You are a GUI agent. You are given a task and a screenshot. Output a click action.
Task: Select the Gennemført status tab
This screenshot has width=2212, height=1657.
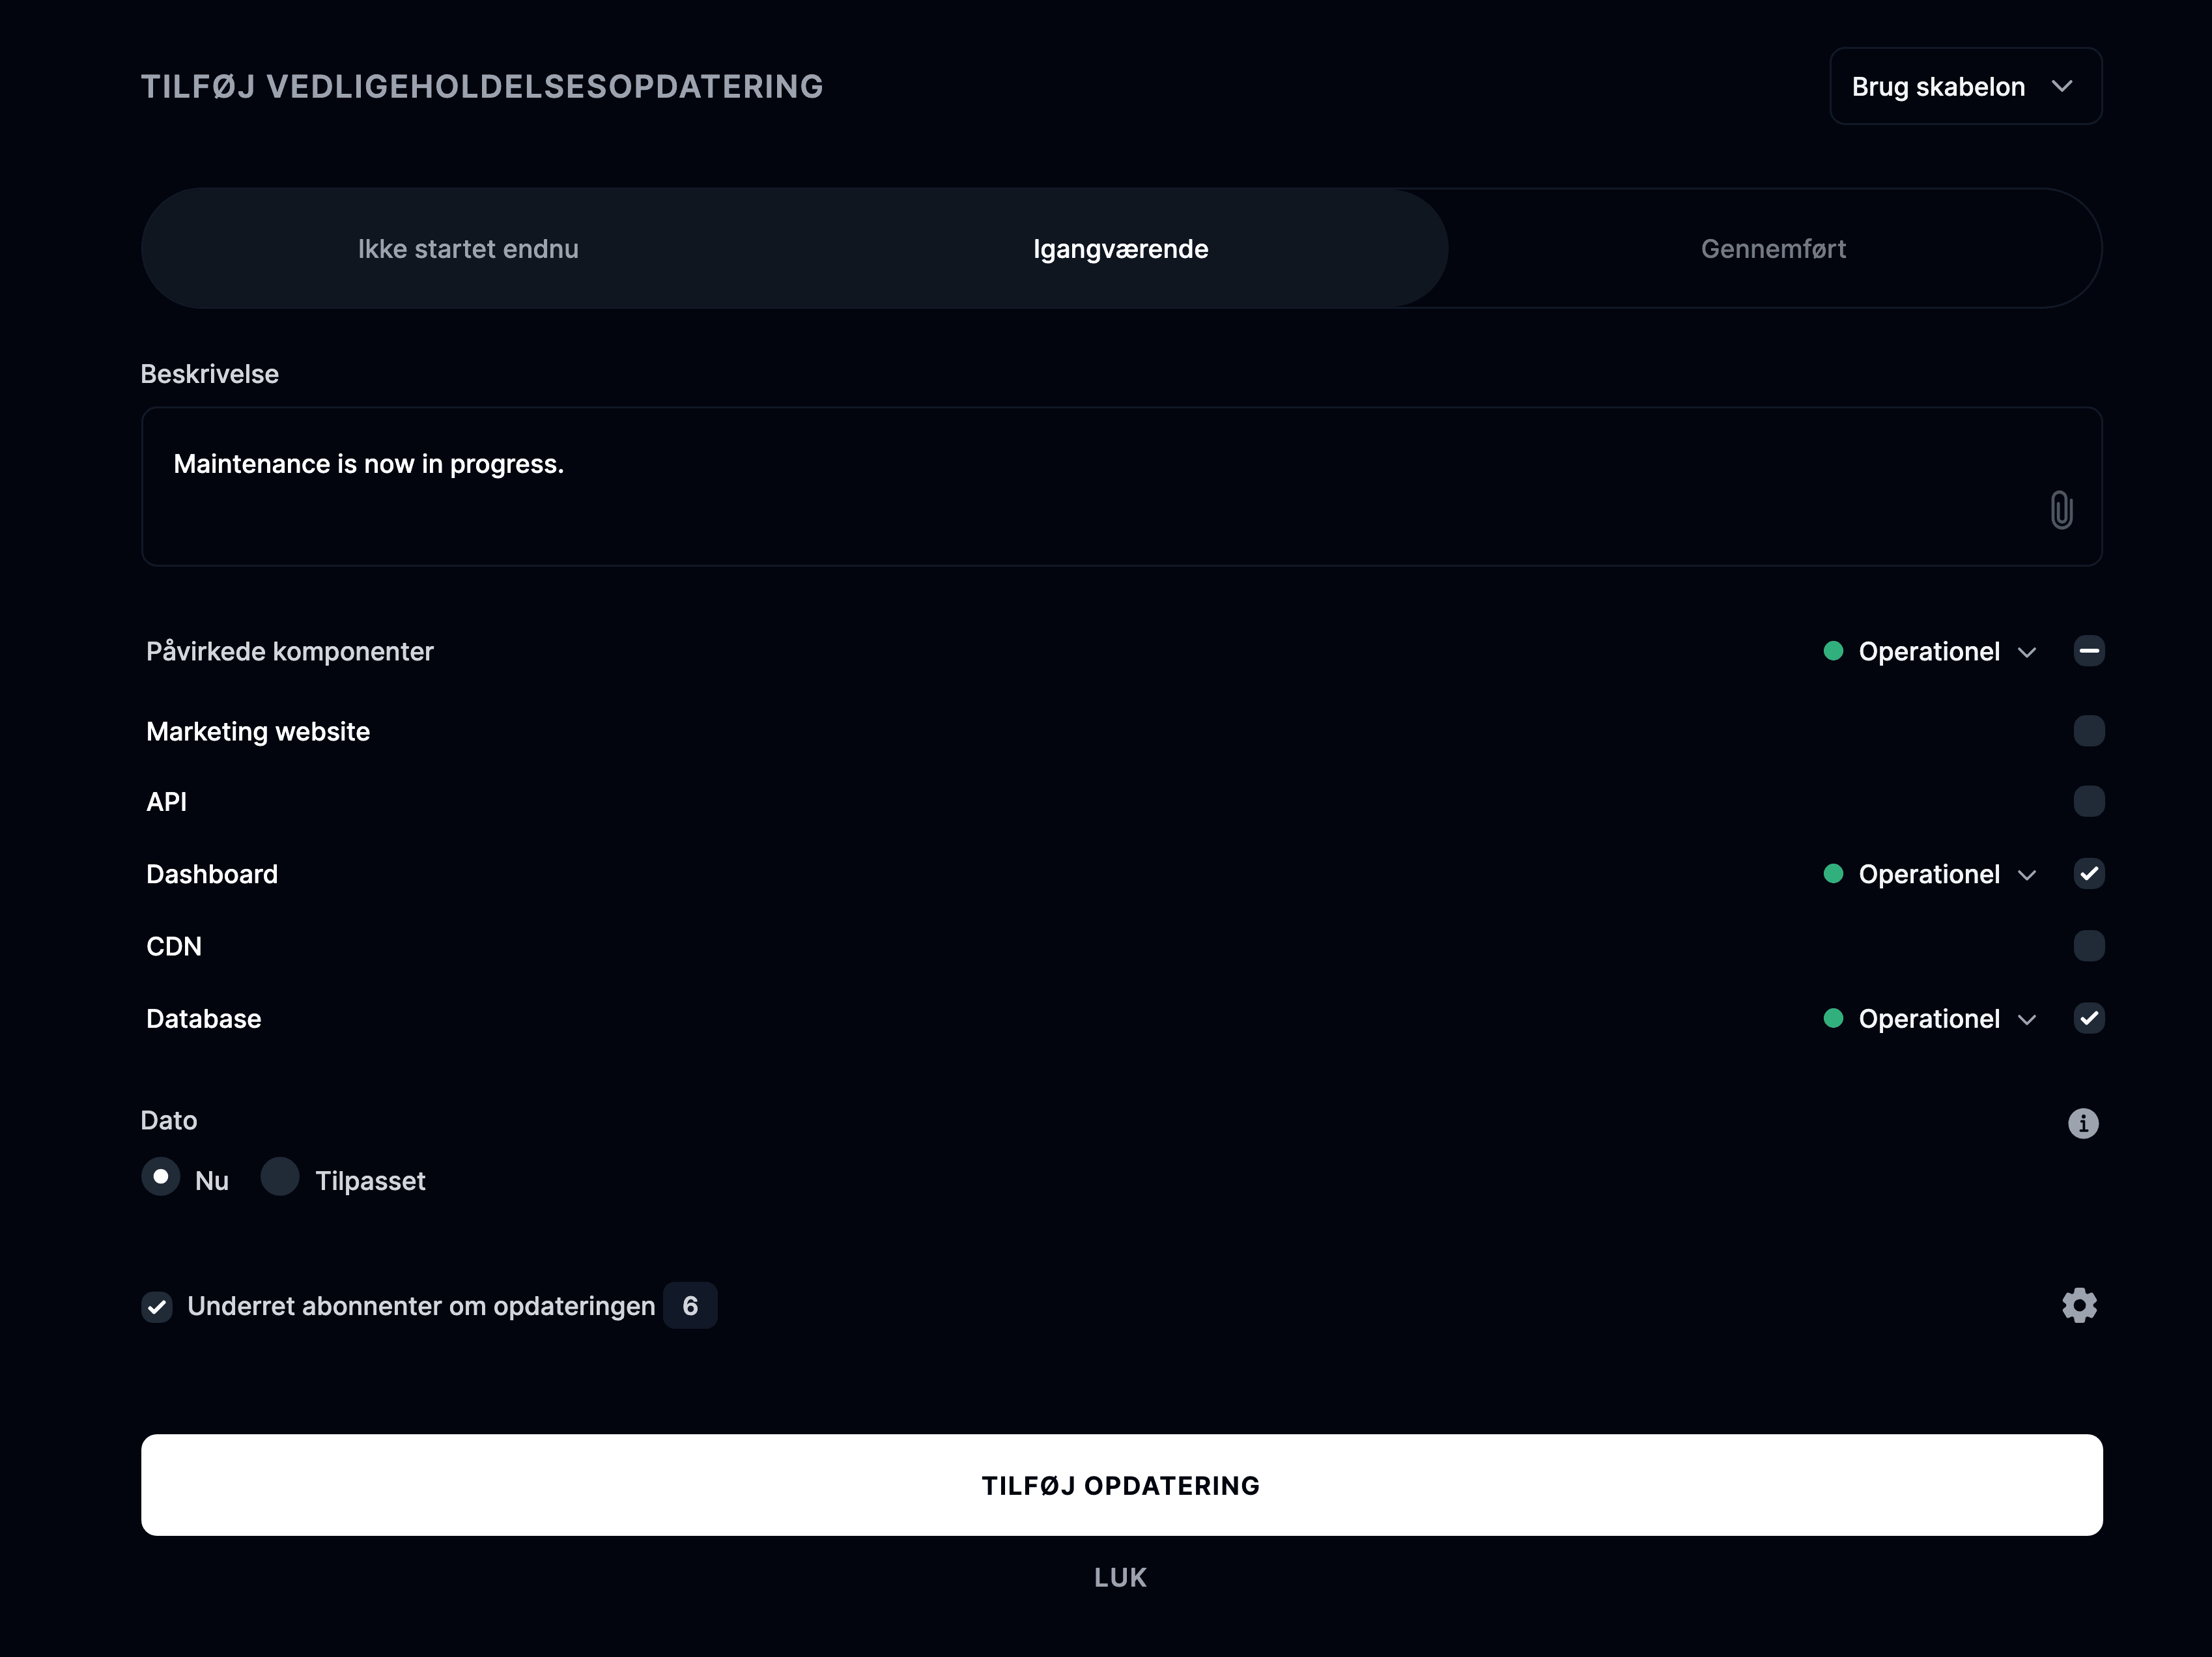click(1773, 248)
